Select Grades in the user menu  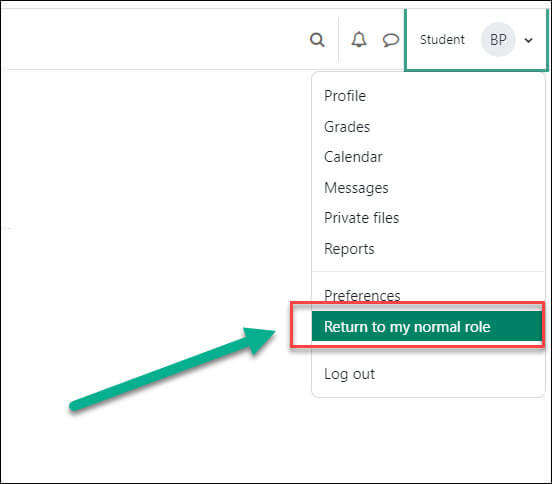pos(347,127)
